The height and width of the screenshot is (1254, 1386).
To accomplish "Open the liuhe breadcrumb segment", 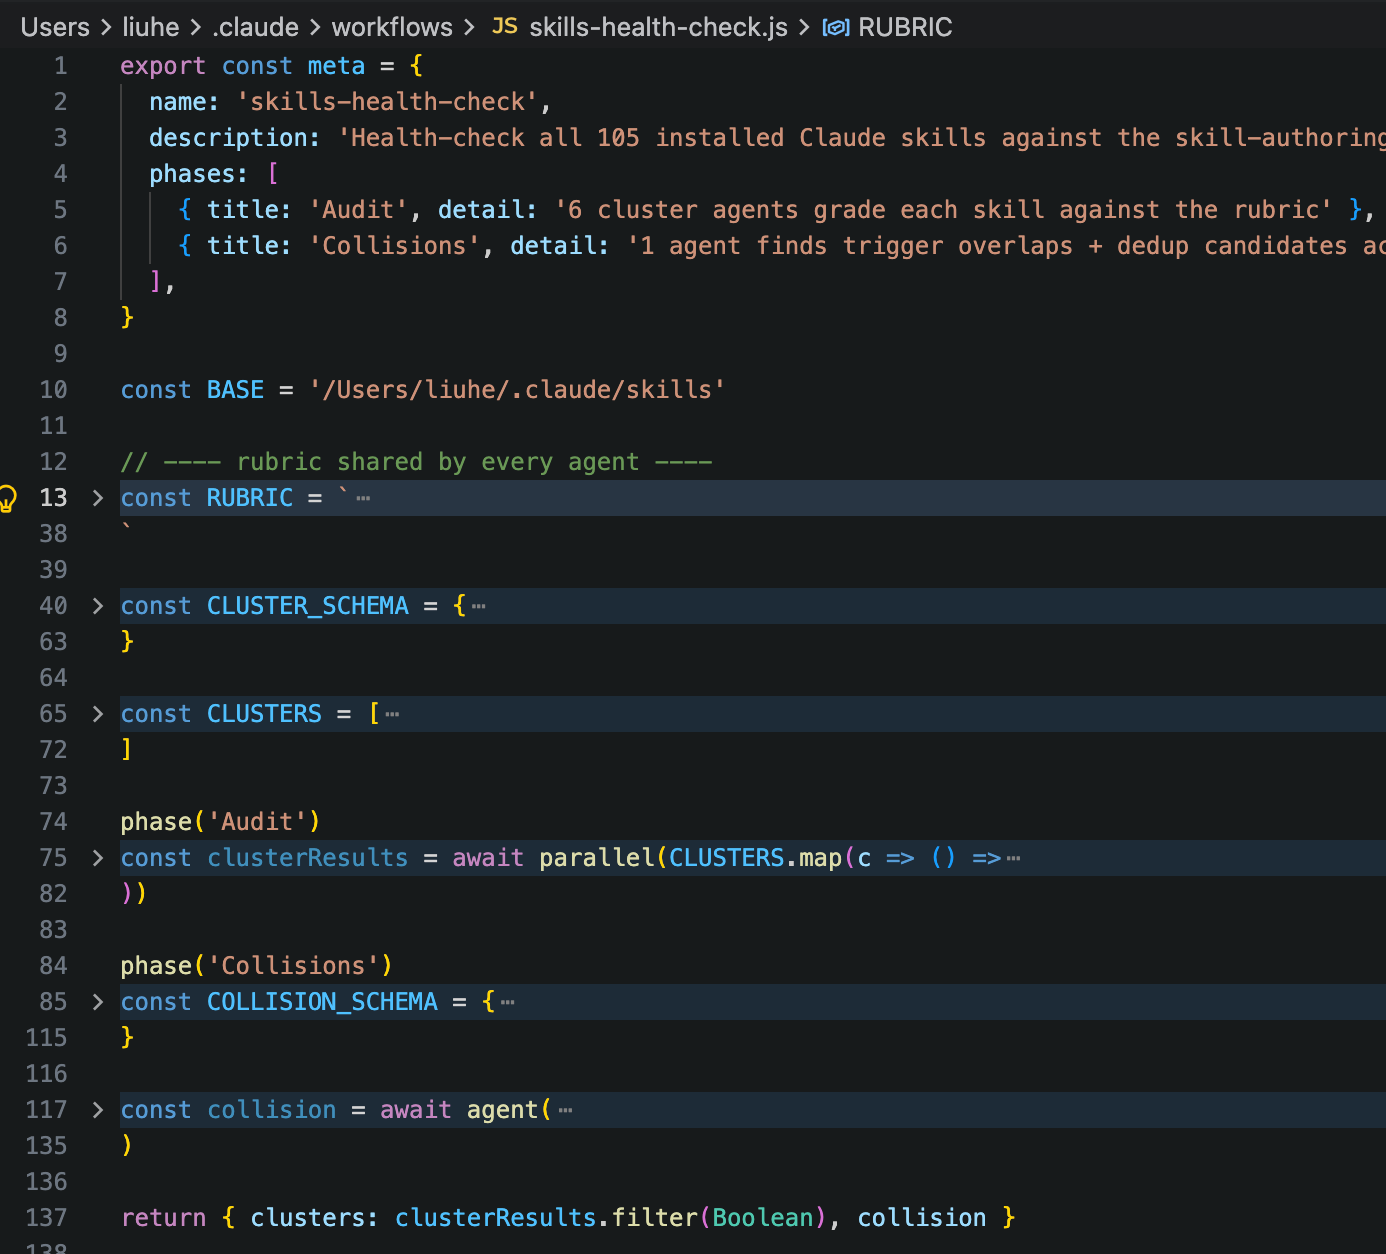I will (x=150, y=27).
